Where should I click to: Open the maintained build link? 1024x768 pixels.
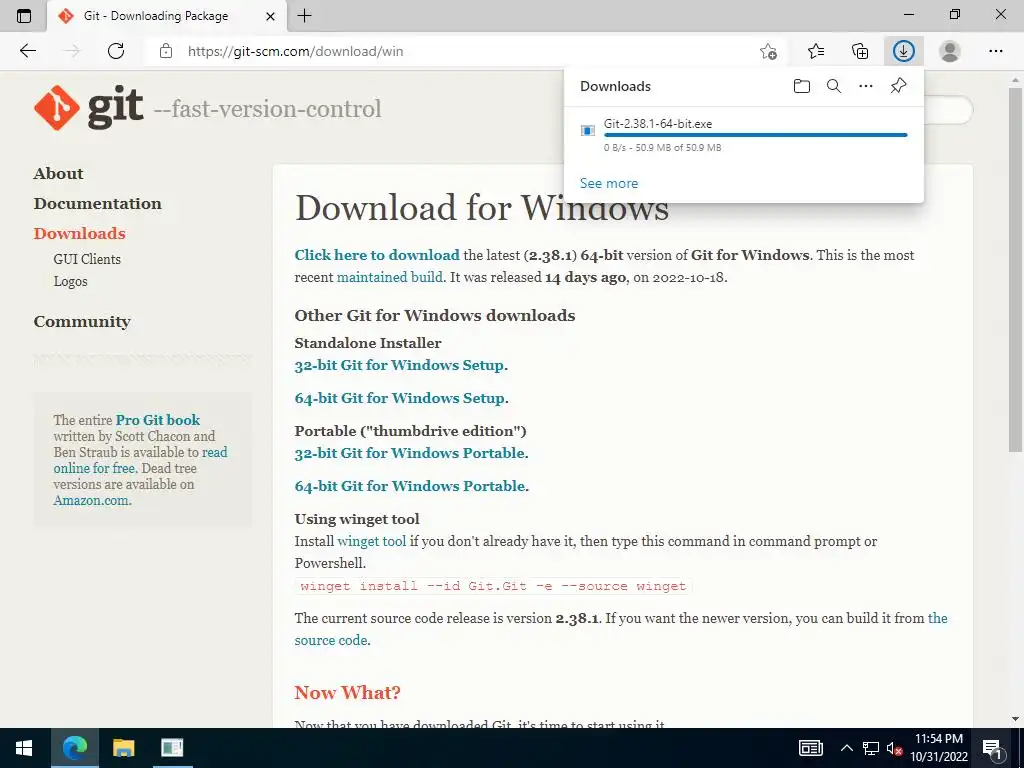[389, 277]
